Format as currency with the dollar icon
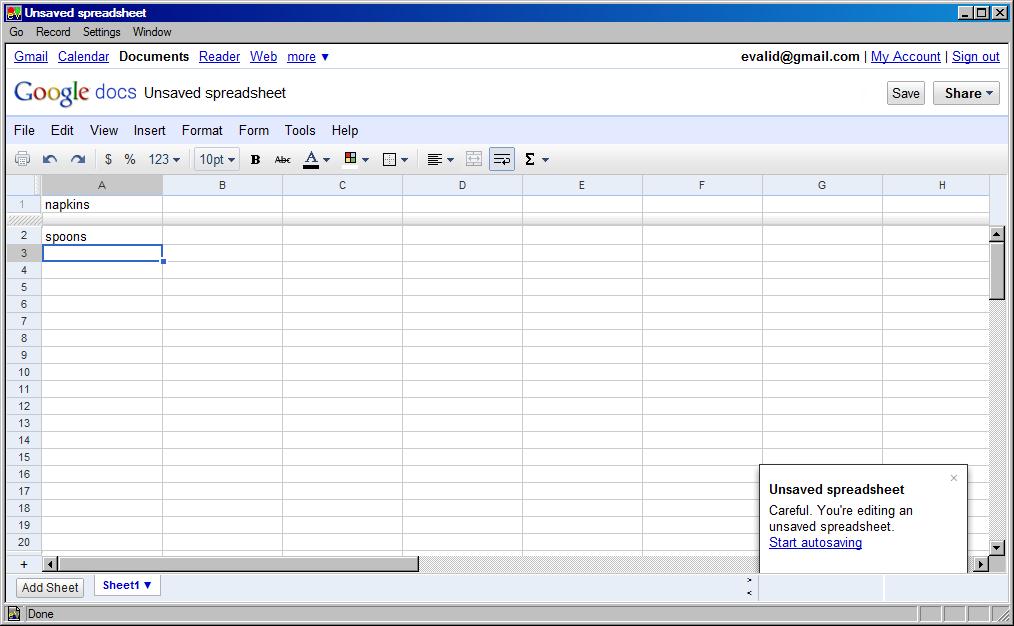This screenshot has width=1014, height=626. point(108,159)
